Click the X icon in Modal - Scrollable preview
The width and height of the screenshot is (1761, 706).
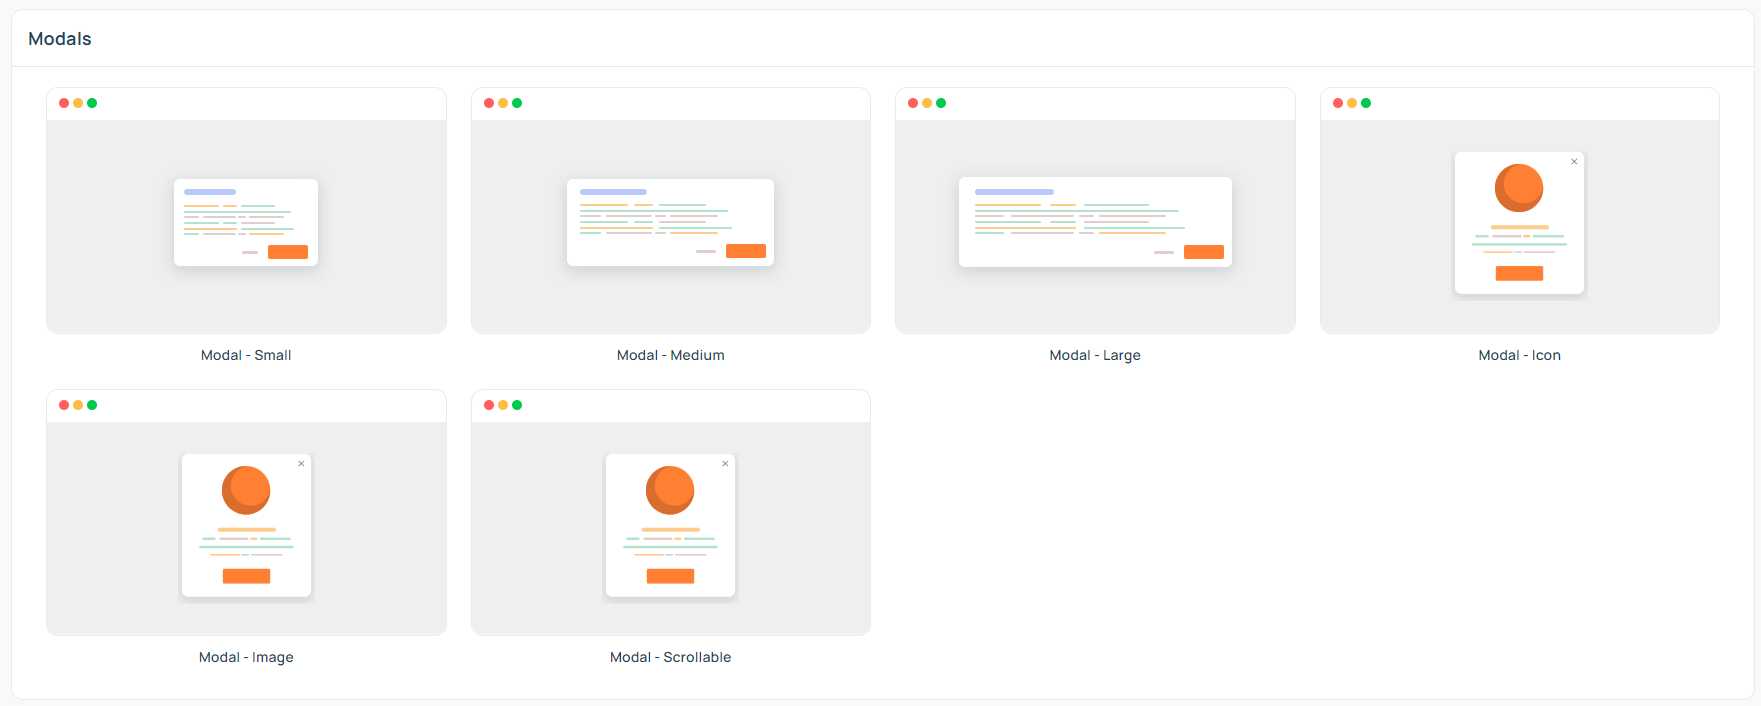point(725,464)
